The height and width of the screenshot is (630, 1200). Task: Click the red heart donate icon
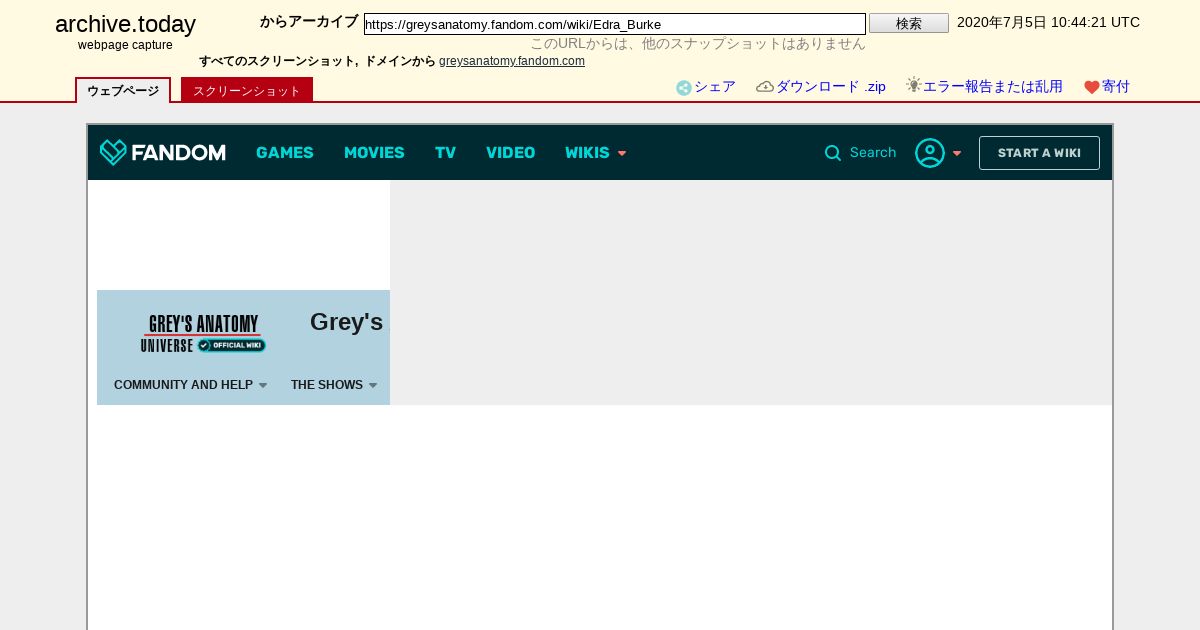(x=1092, y=88)
